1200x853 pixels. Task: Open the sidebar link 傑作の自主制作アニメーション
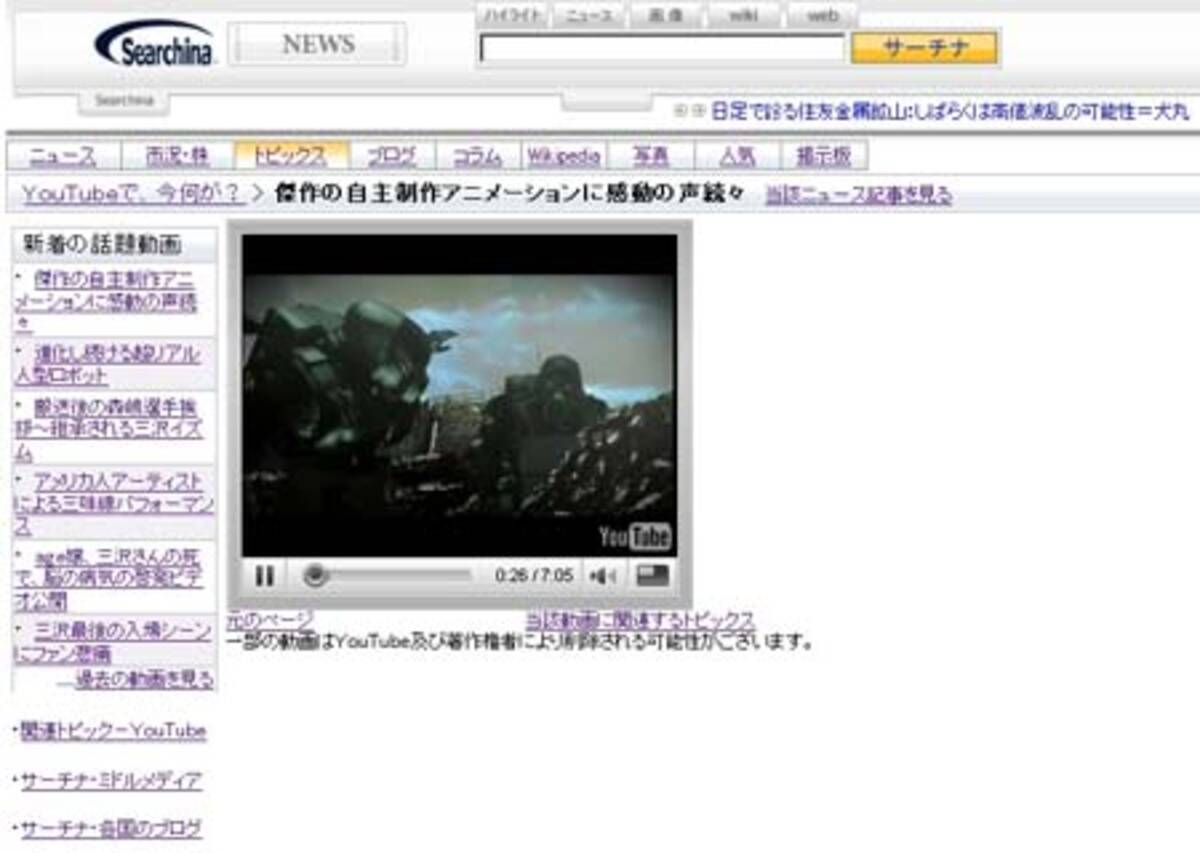point(107,301)
